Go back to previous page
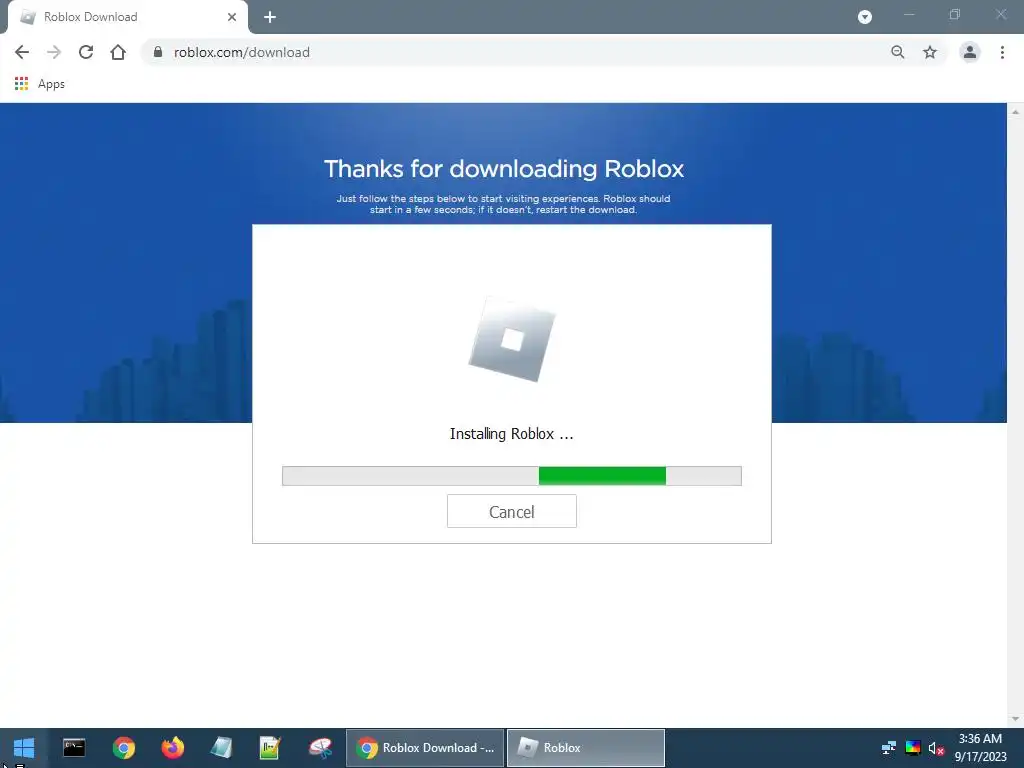 click(22, 52)
